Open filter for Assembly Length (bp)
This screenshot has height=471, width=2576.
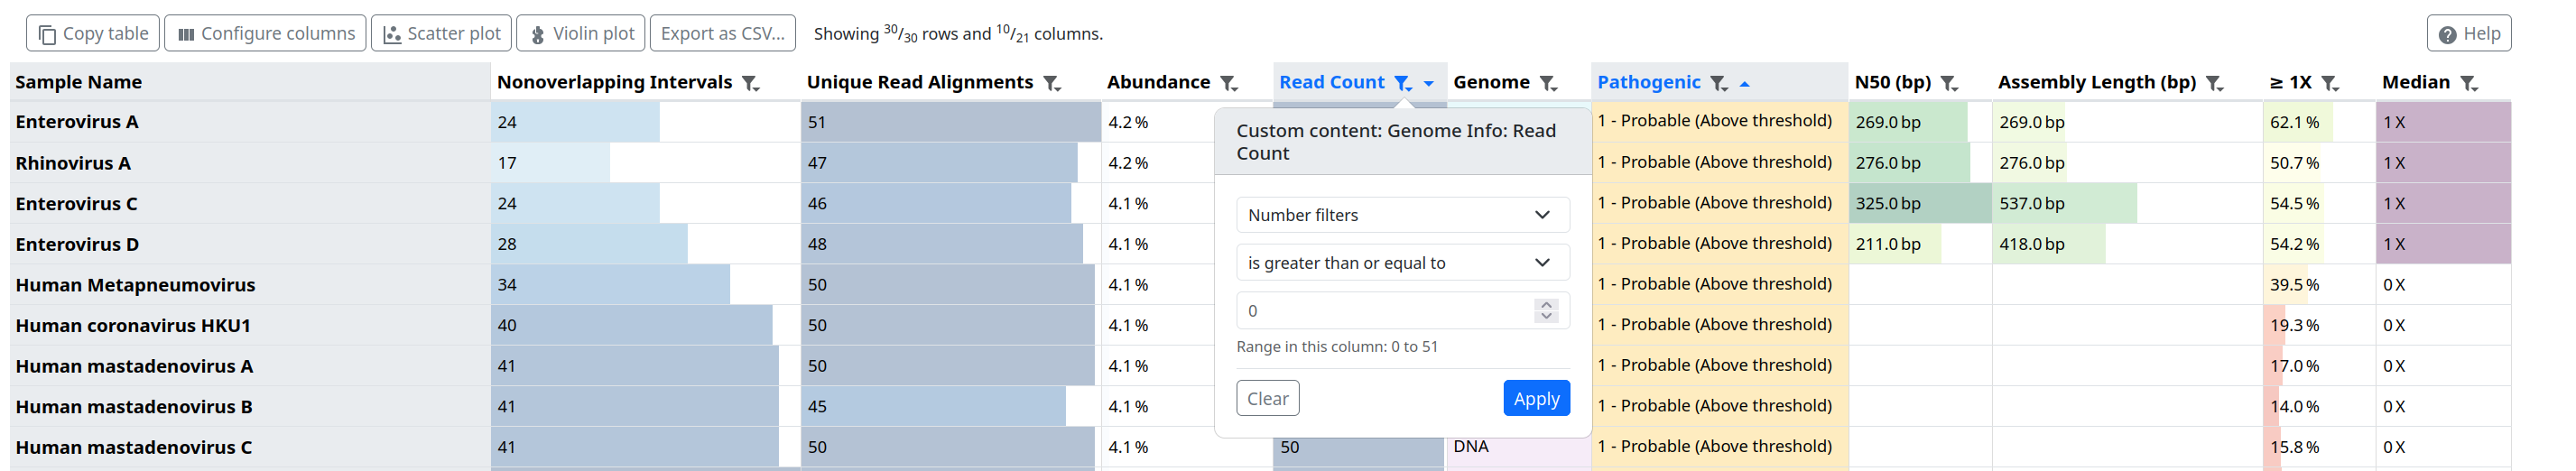pyautogui.click(x=2214, y=83)
